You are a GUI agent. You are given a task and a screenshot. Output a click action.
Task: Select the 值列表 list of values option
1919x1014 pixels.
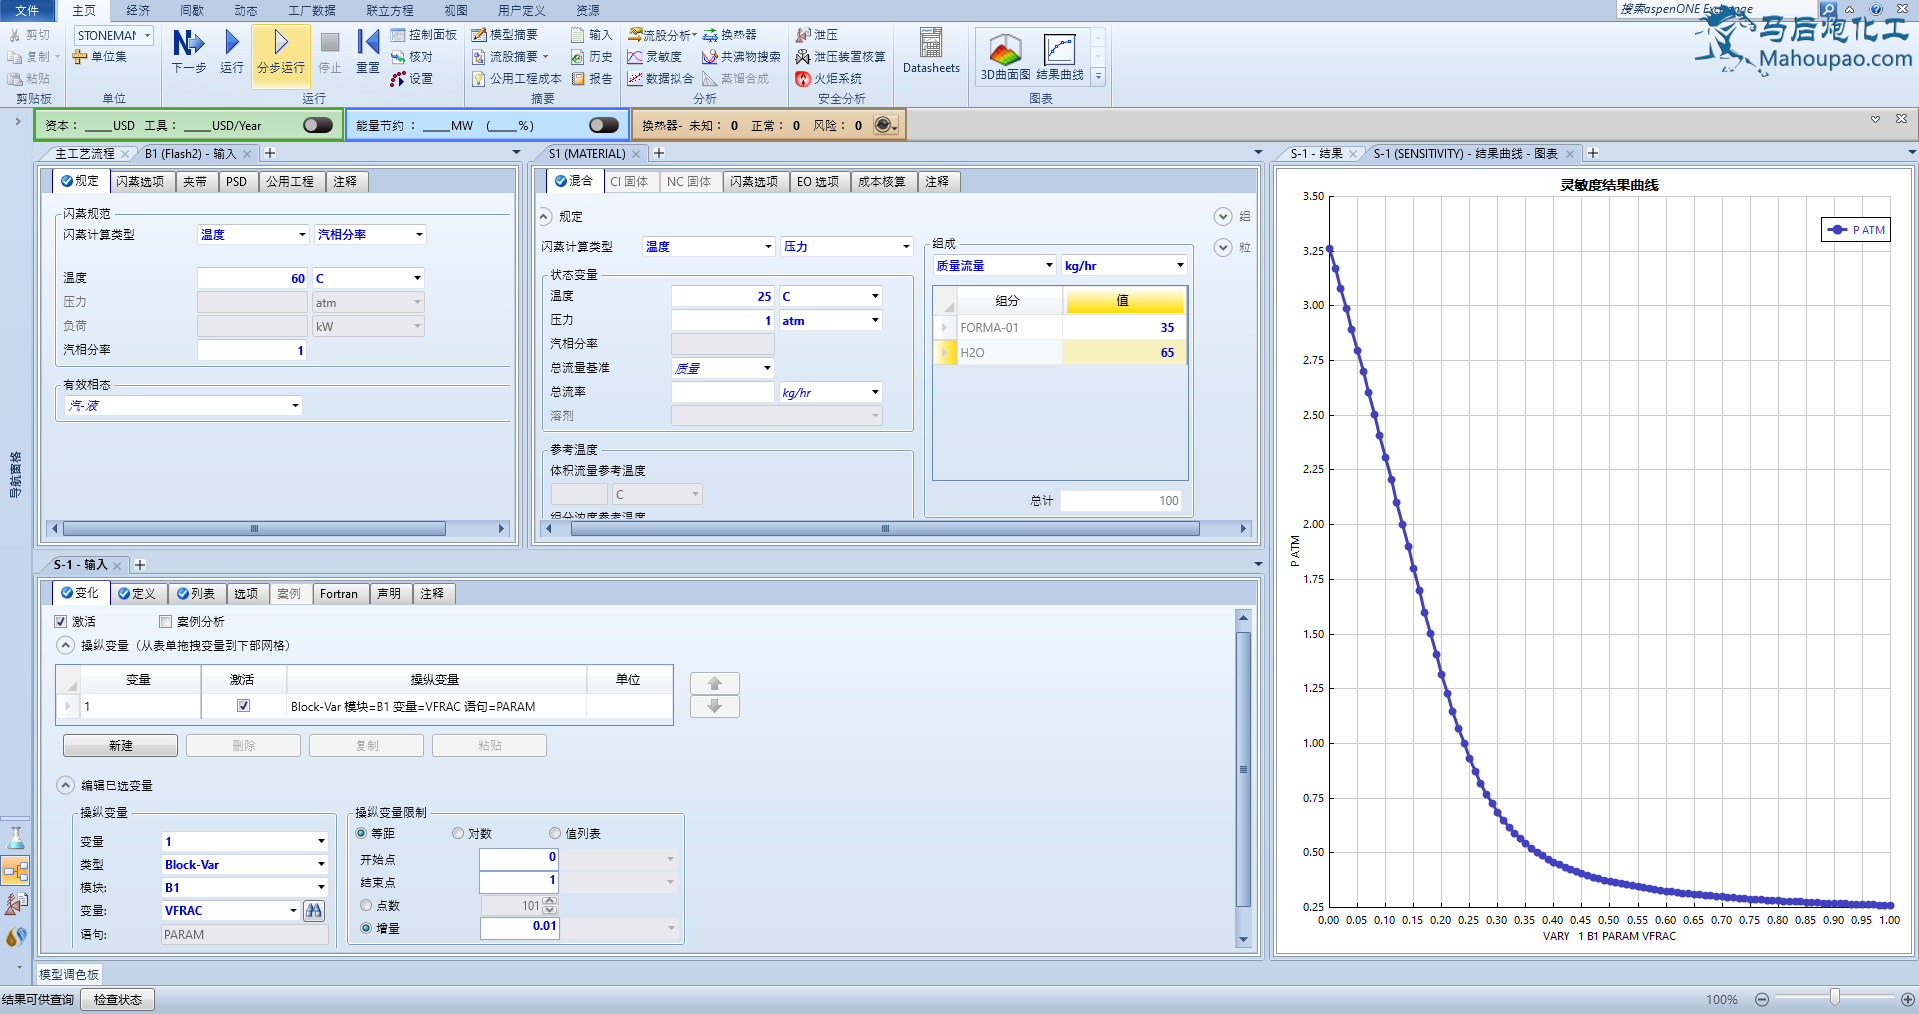coord(555,833)
